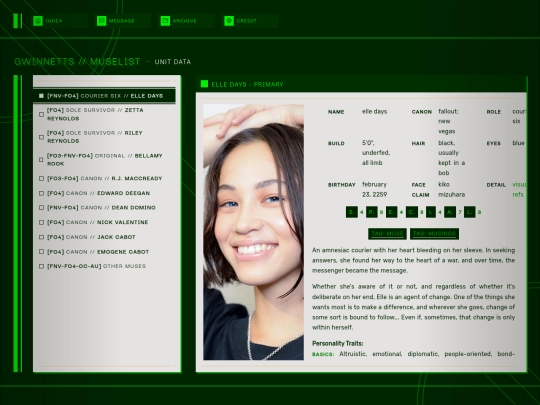
Task: Tick the checkbox for Zetta Reynolds
Action: 41,114
